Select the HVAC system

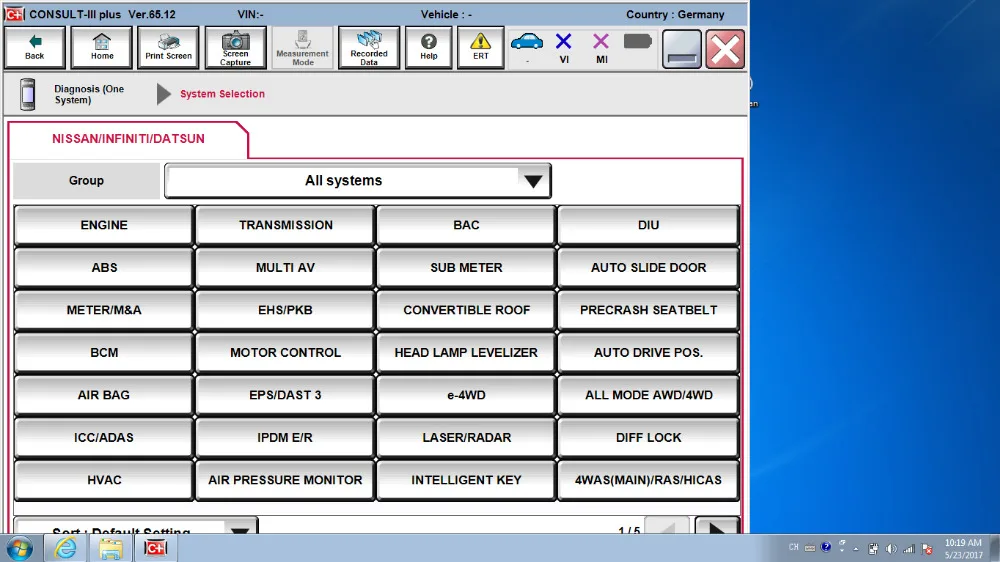coord(104,480)
